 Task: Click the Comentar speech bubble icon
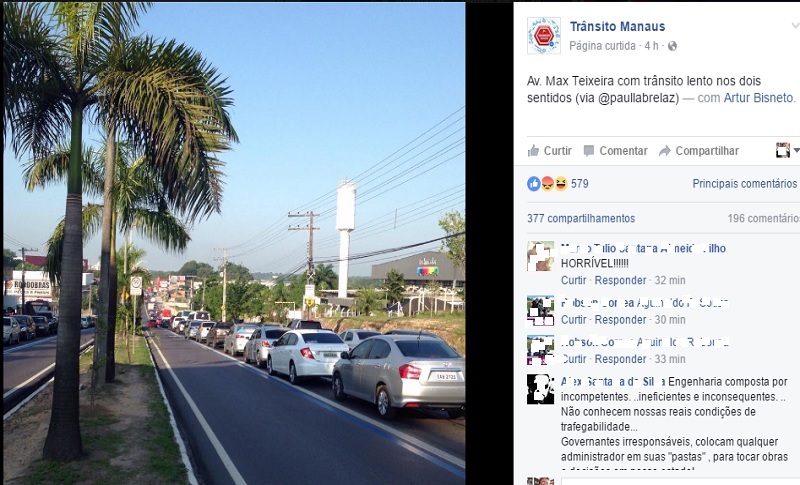click(x=589, y=150)
